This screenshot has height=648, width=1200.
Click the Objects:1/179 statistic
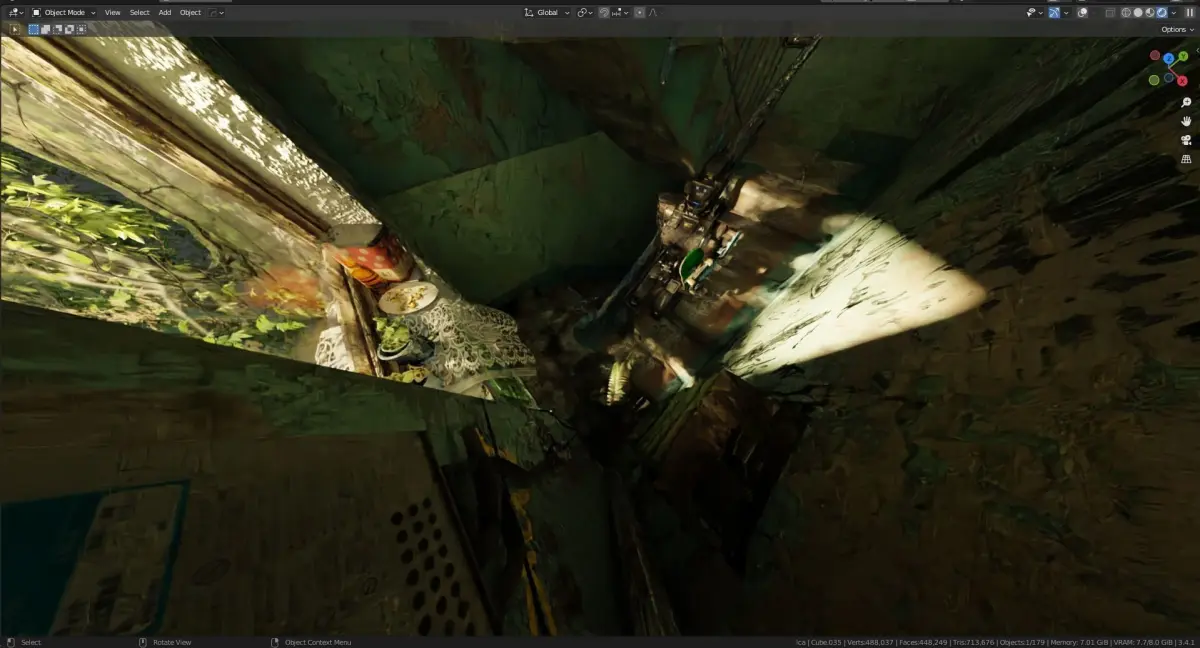tap(1022, 642)
